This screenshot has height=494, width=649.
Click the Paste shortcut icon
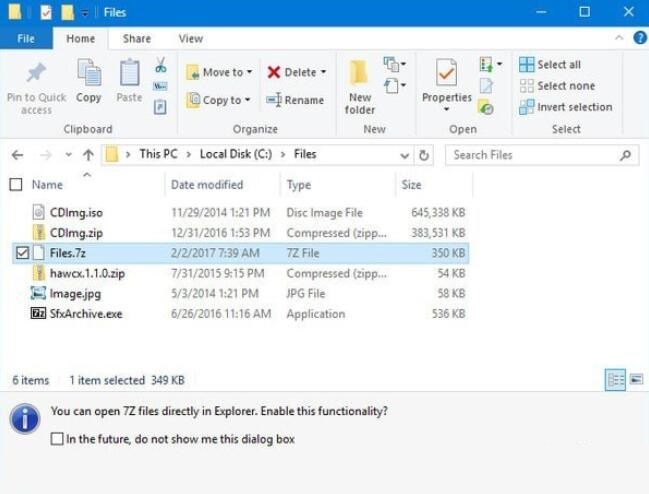(160, 107)
